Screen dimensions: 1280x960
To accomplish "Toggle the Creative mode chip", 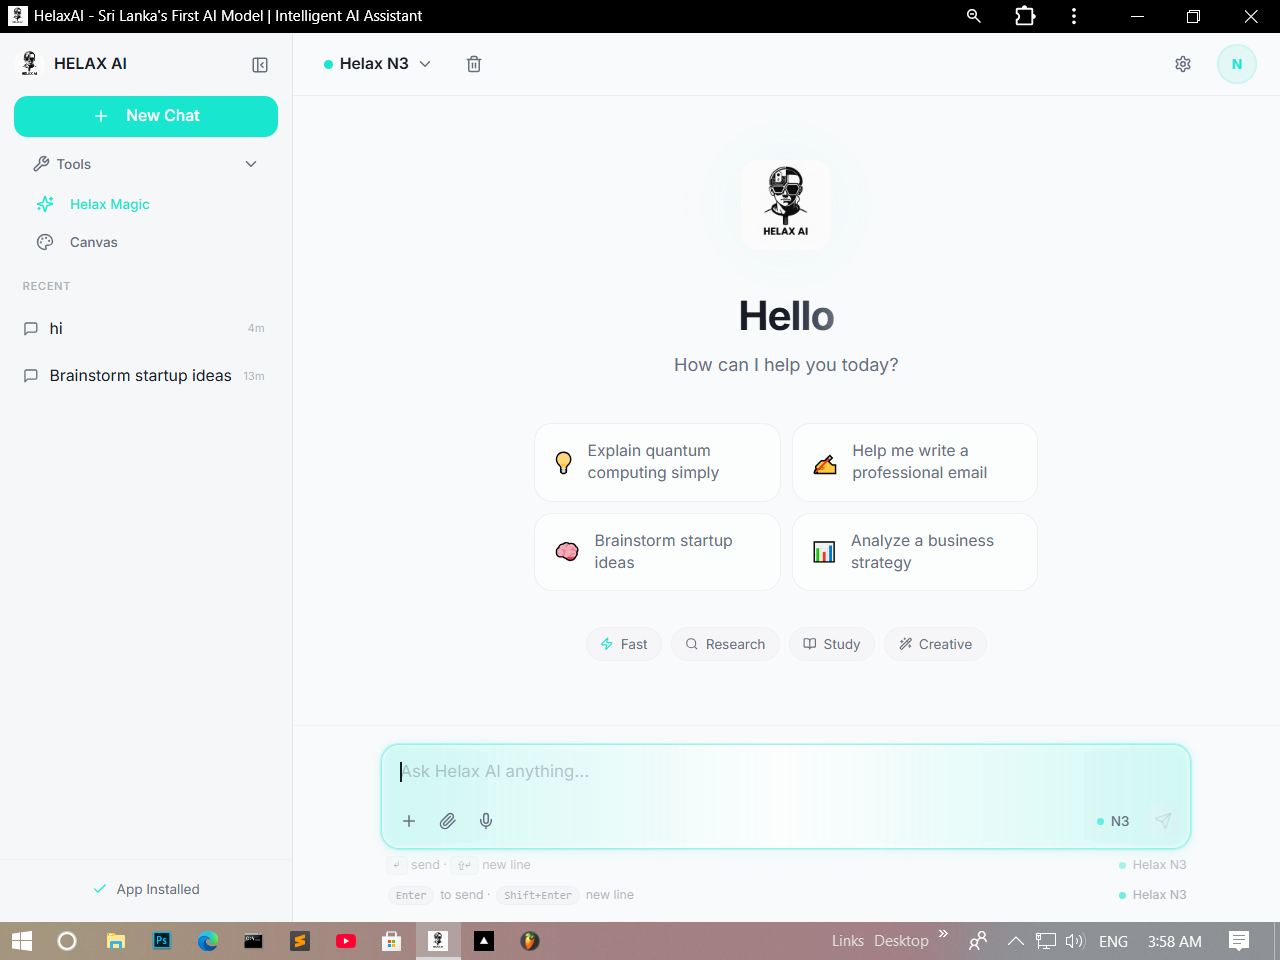I will 935,644.
